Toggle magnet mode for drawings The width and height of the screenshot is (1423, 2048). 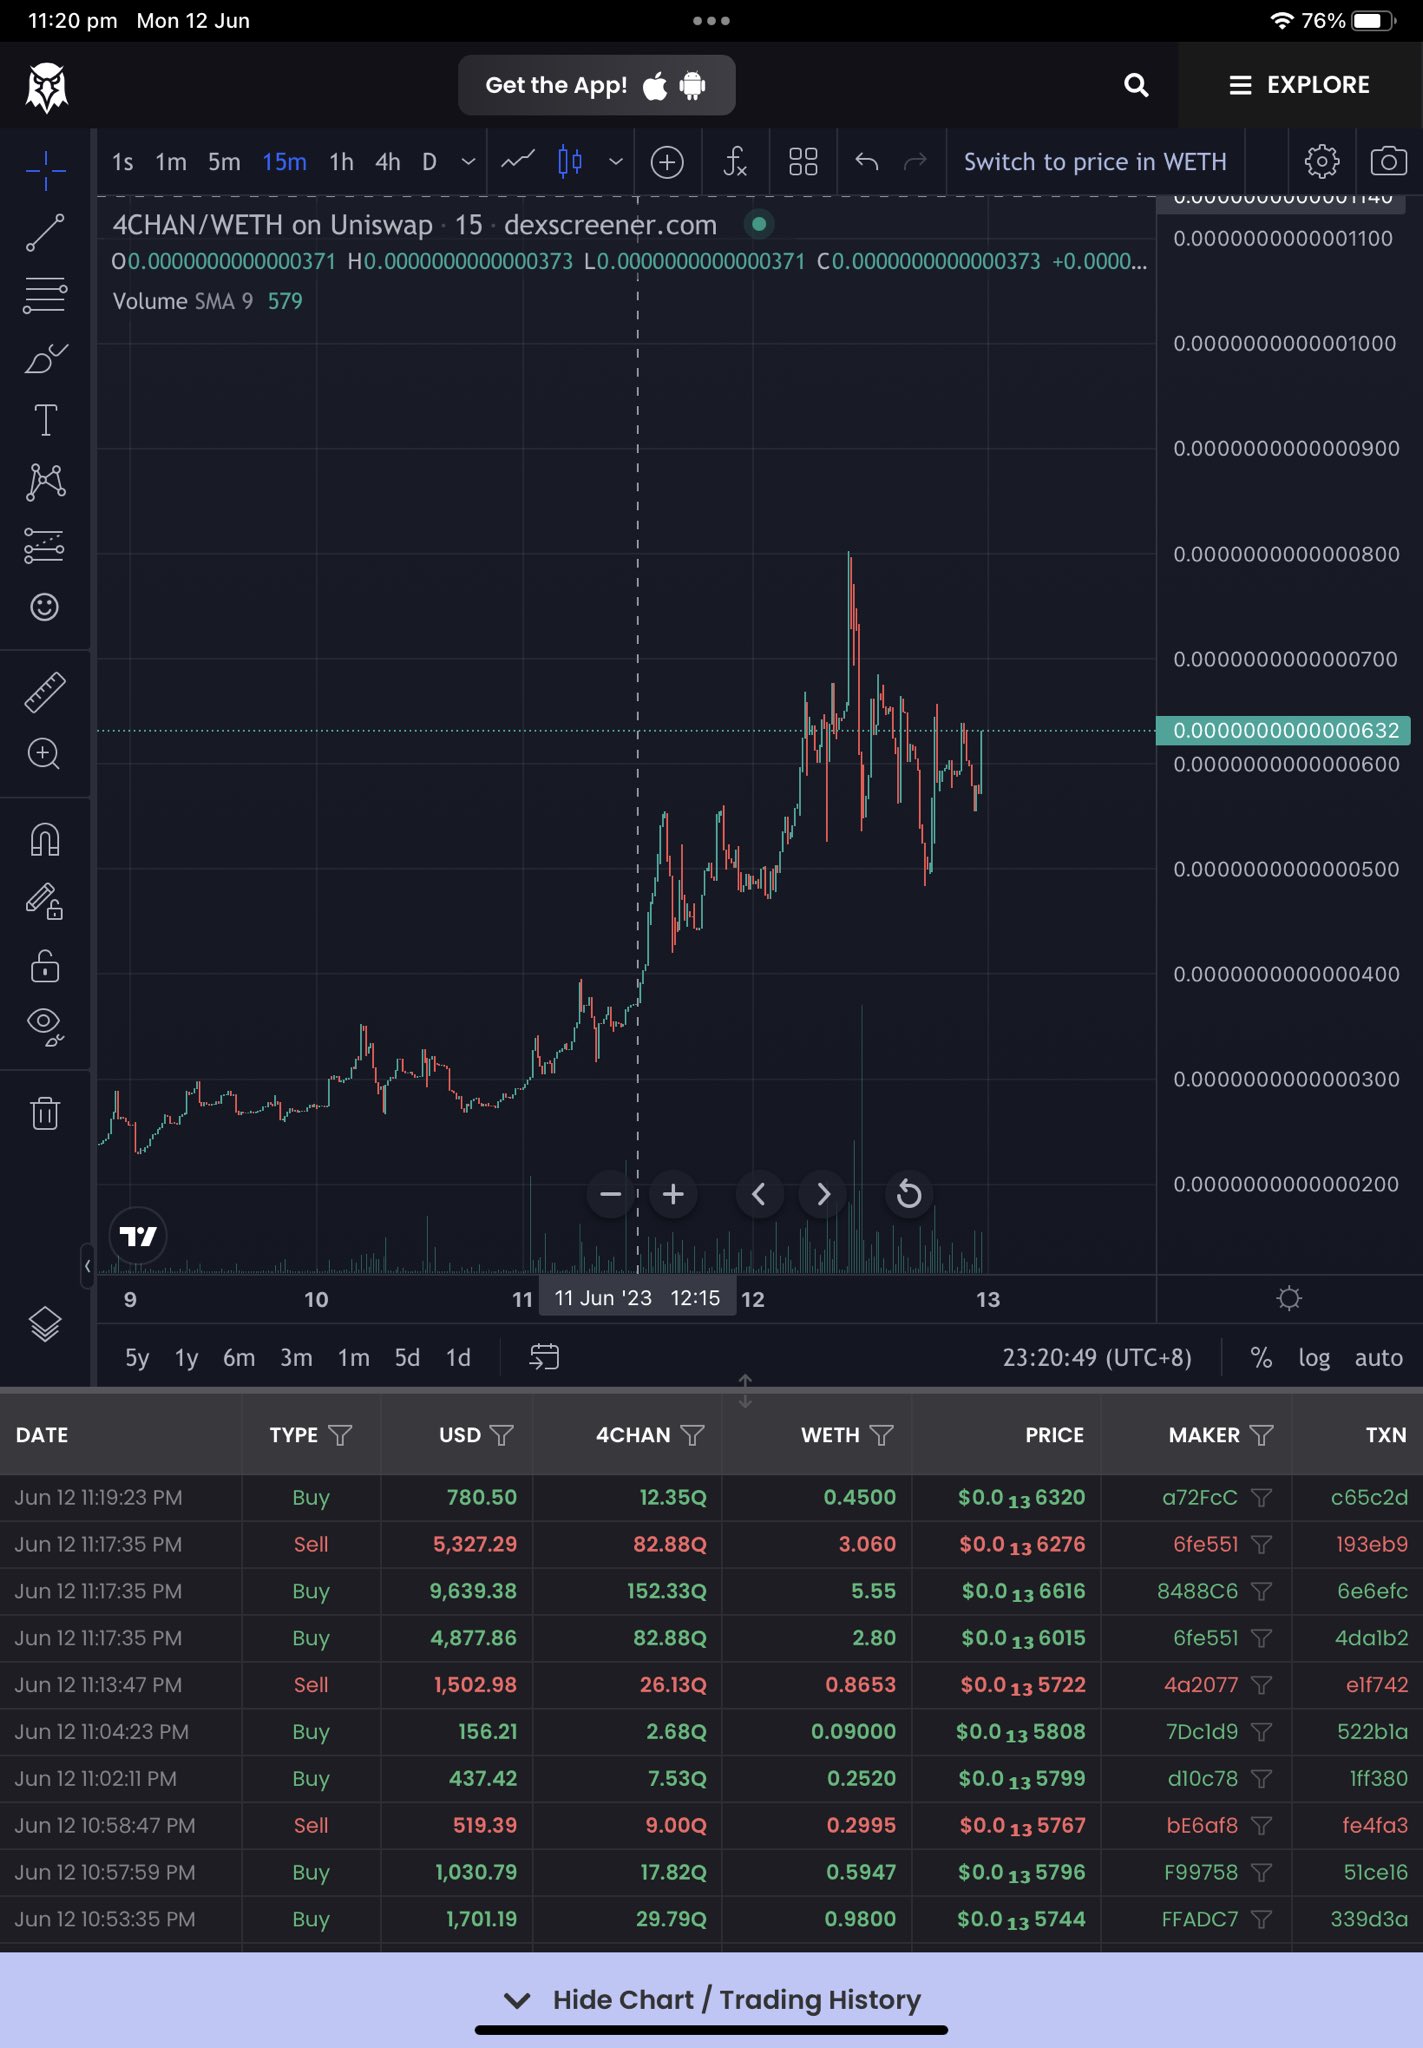45,839
